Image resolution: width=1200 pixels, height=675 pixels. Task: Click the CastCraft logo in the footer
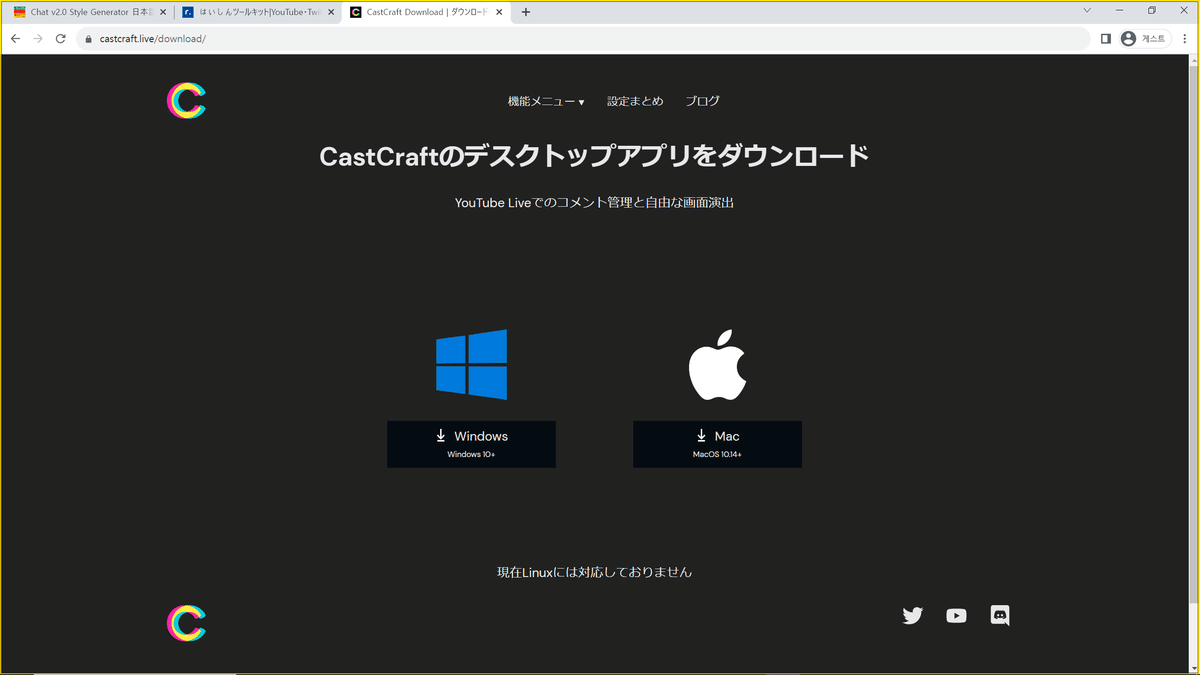[186, 623]
